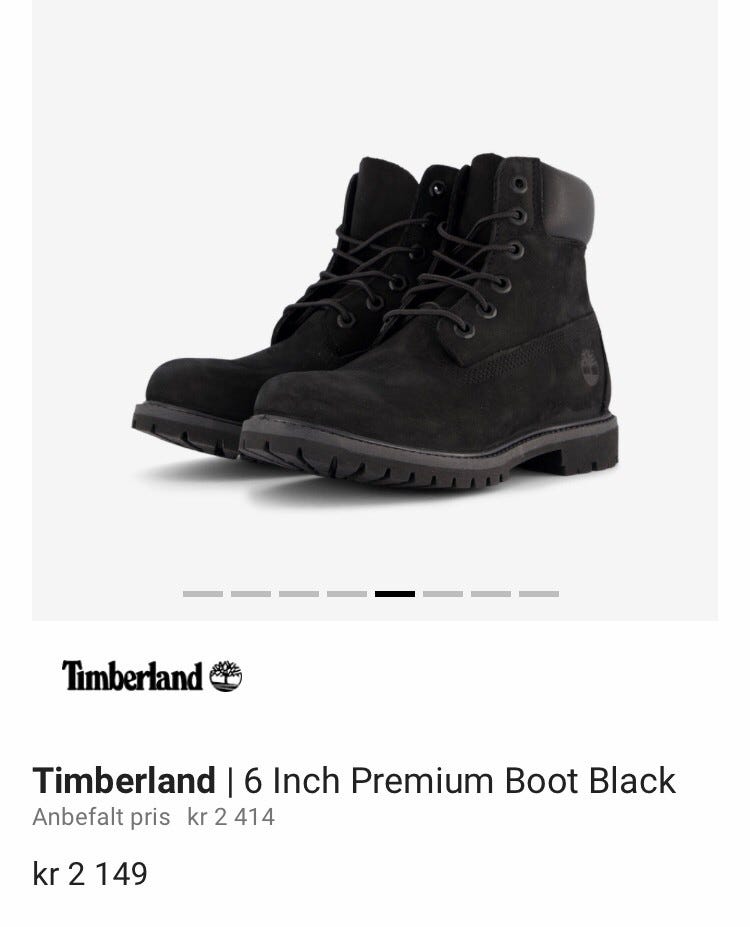This screenshot has width=750, height=927.
Task: Select the sixth image carousel indicator
Action: coord(443,594)
